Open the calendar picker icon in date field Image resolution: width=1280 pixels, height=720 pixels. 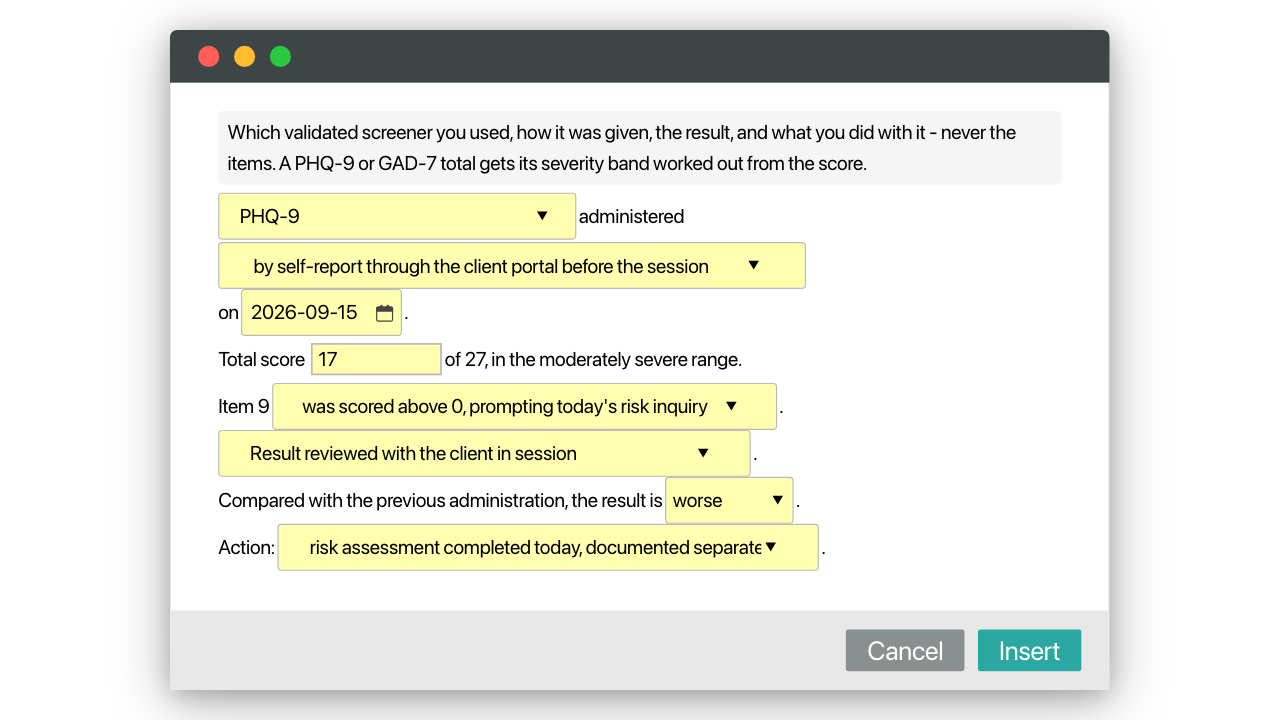(384, 313)
